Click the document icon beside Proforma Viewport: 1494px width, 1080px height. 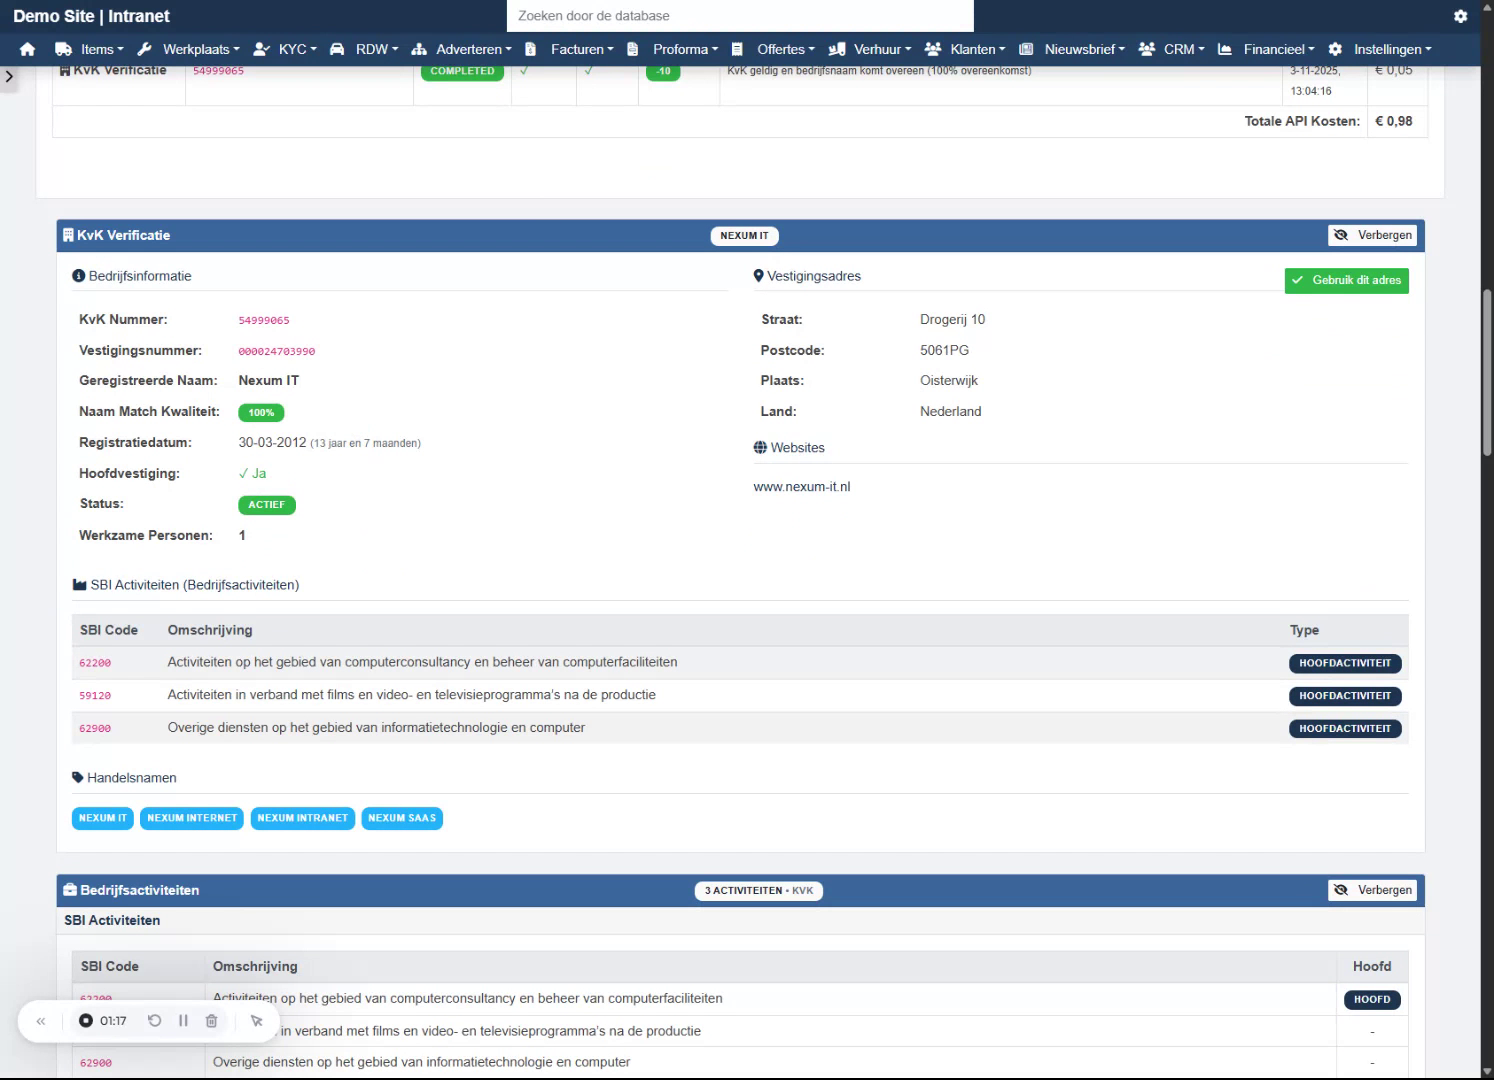(632, 49)
